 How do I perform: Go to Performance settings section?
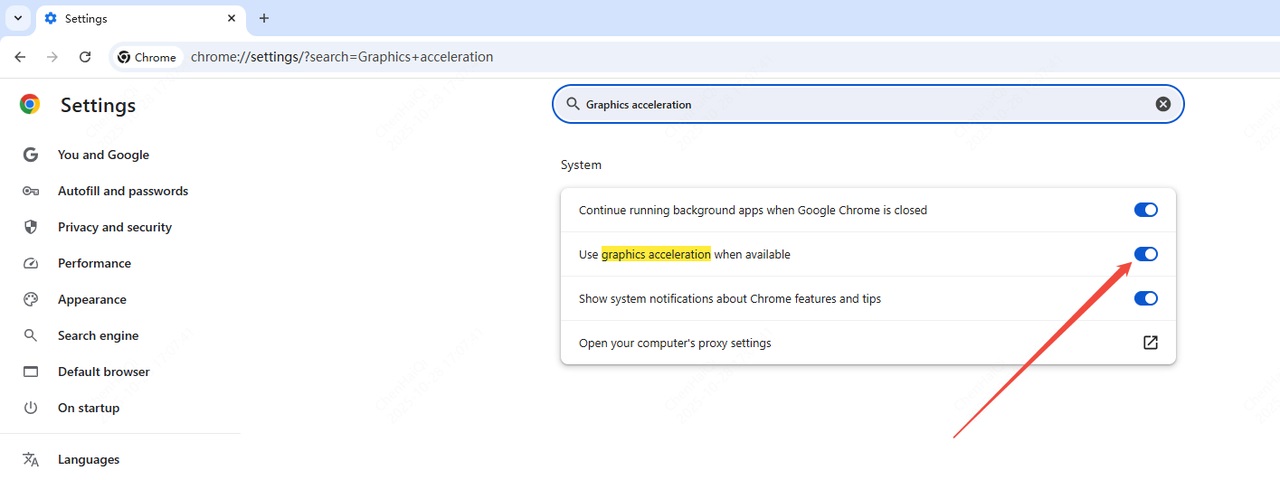click(x=94, y=263)
